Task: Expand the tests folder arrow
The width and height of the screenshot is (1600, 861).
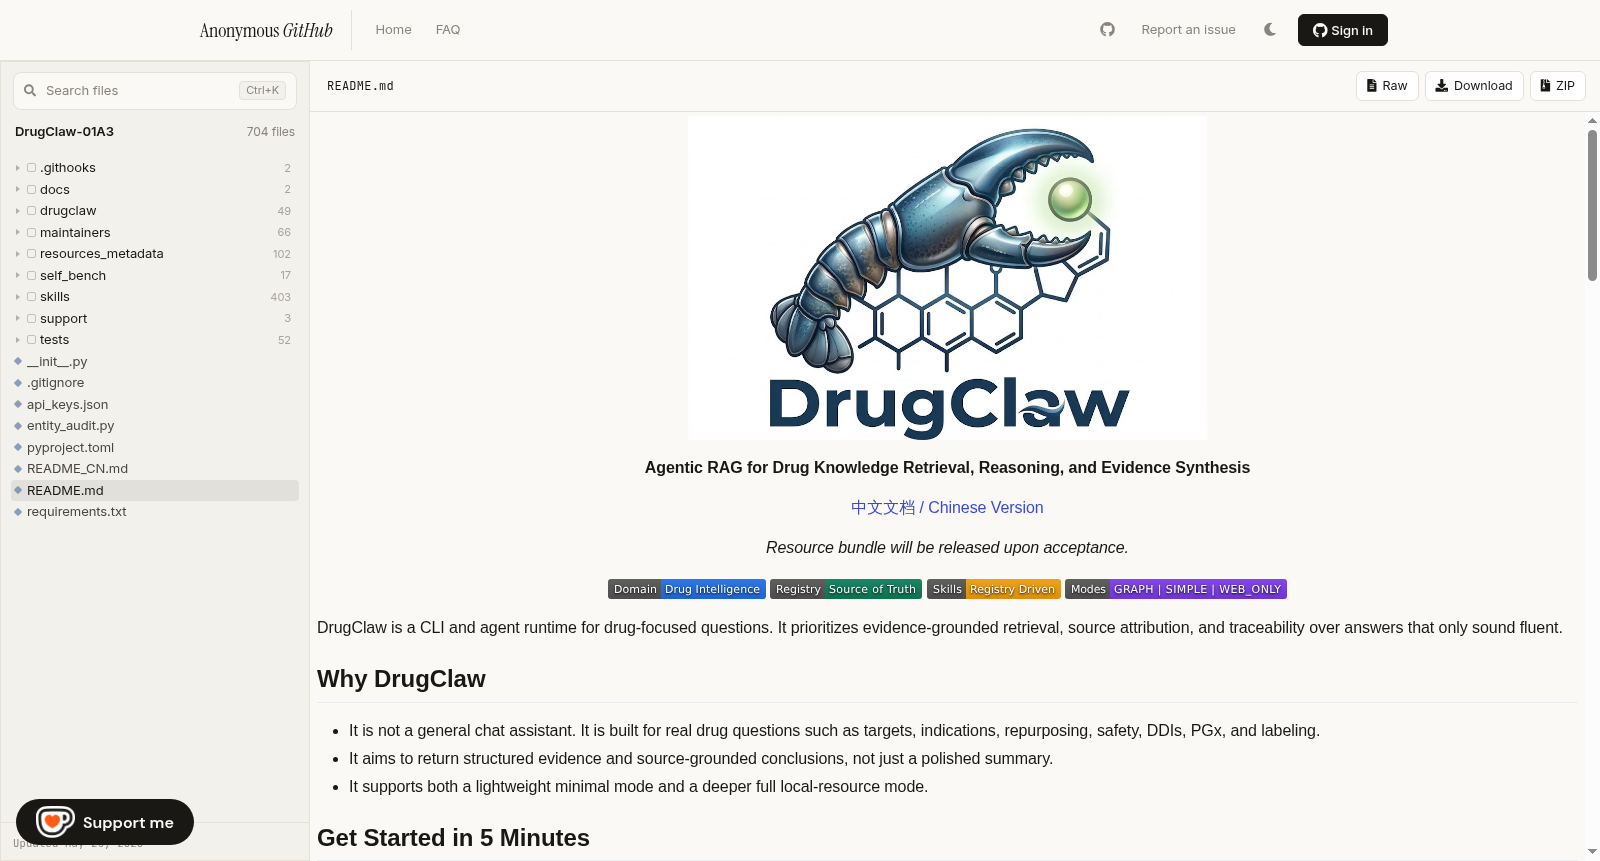Action: [x=18, y=340]
